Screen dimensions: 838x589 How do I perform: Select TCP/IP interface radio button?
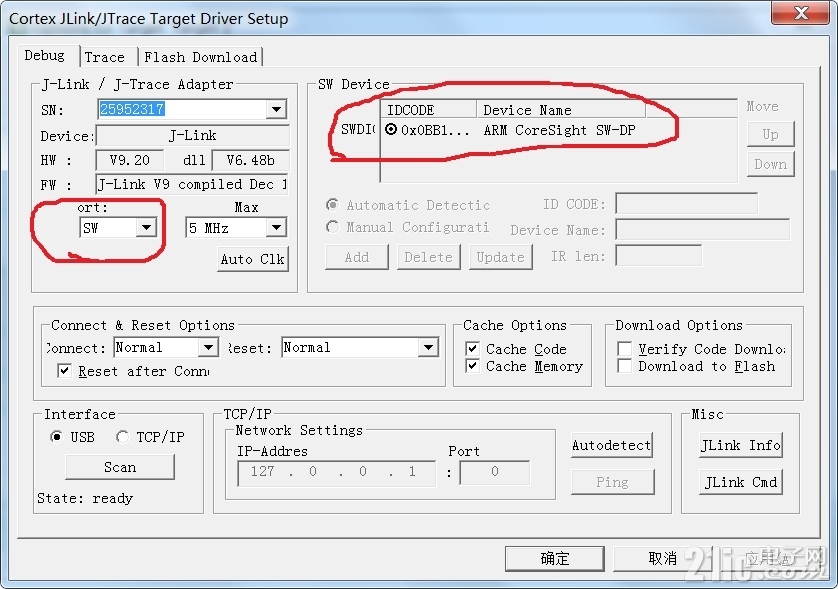pos(122,437)
